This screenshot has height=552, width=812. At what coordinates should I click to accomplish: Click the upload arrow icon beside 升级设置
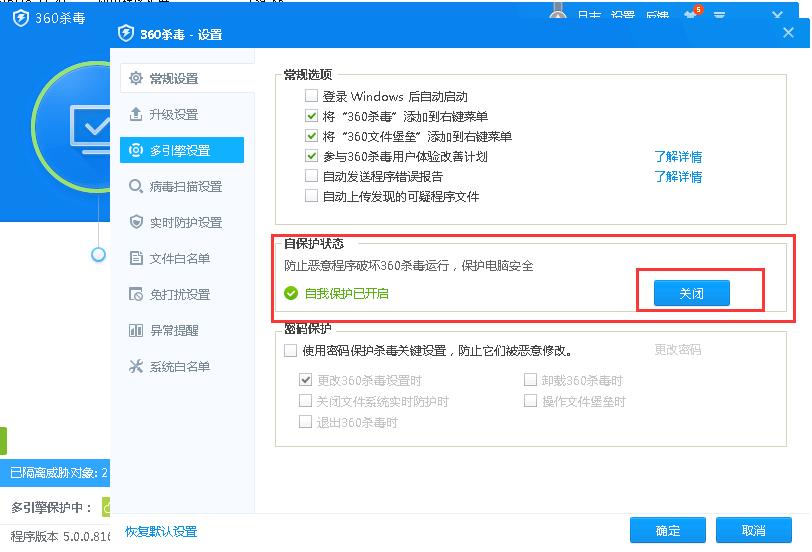[x=136, y=114]
